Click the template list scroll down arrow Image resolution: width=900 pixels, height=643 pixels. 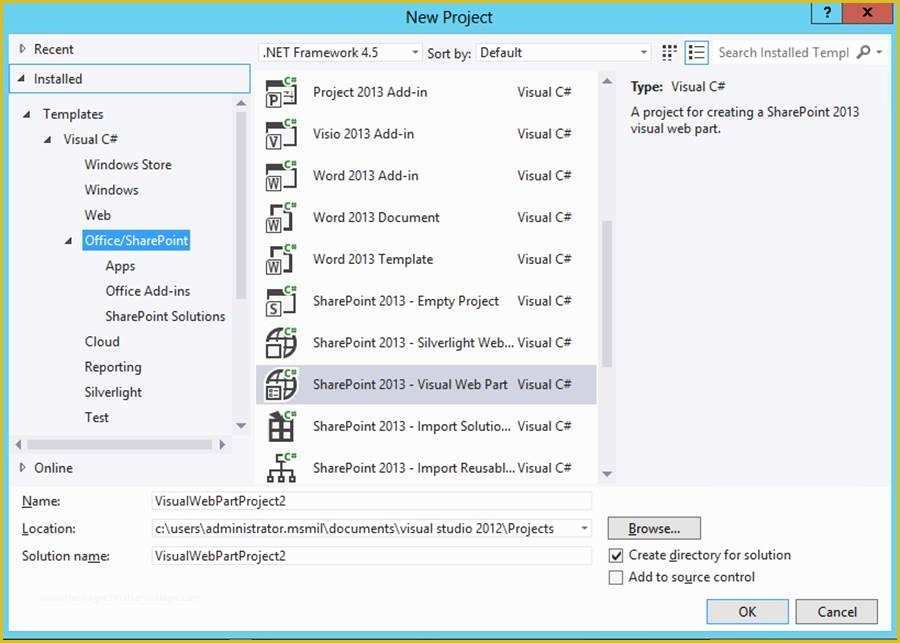coord(607,474)
